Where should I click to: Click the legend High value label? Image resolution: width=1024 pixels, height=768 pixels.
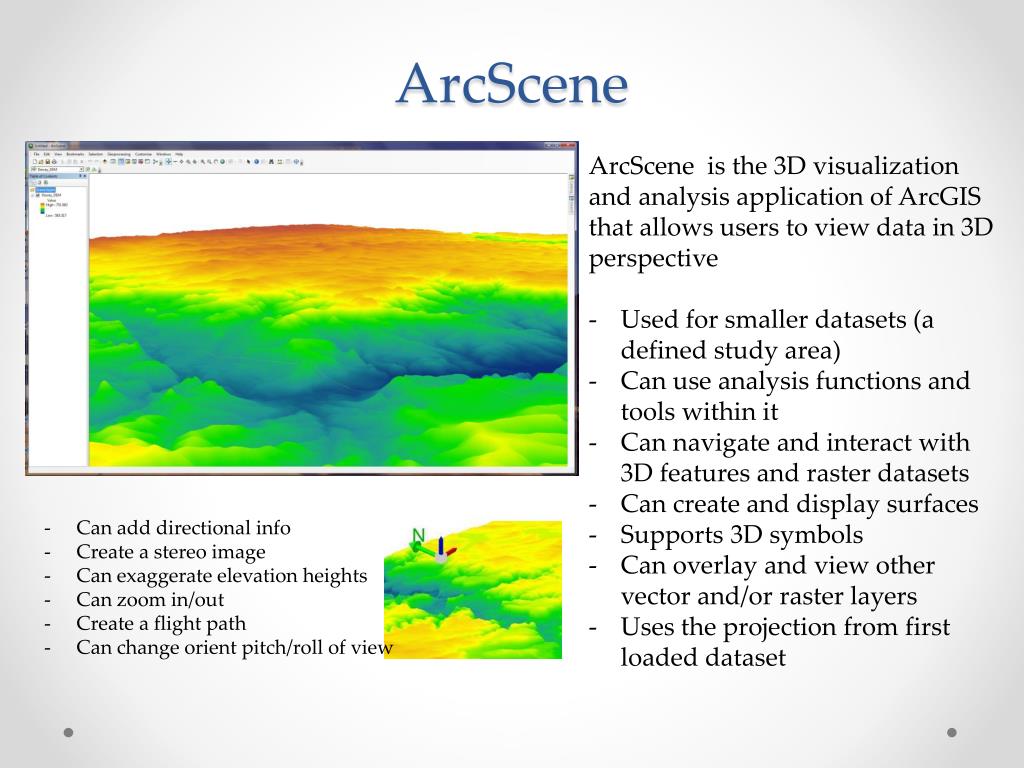[57, 204]
